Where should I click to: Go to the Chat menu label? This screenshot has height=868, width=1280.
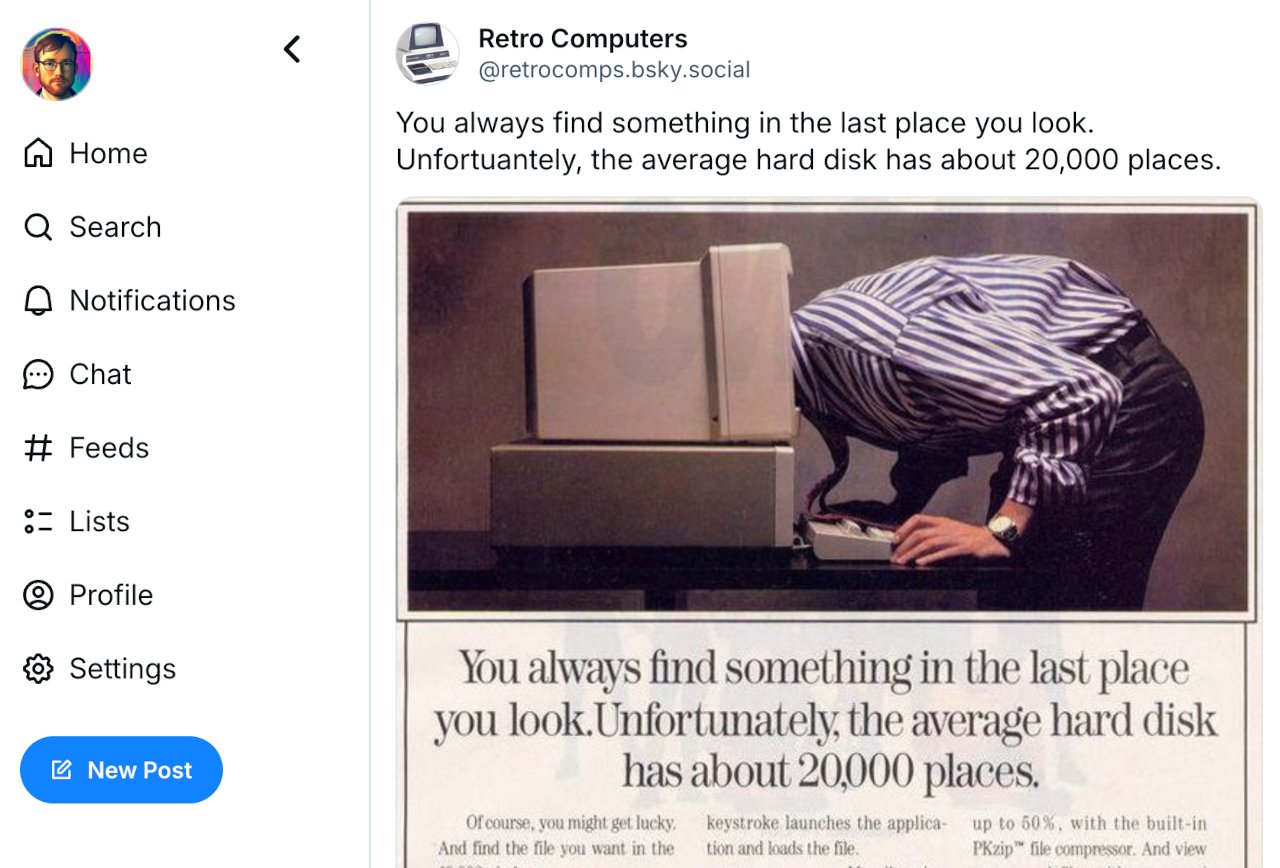(x=100, y=374)
